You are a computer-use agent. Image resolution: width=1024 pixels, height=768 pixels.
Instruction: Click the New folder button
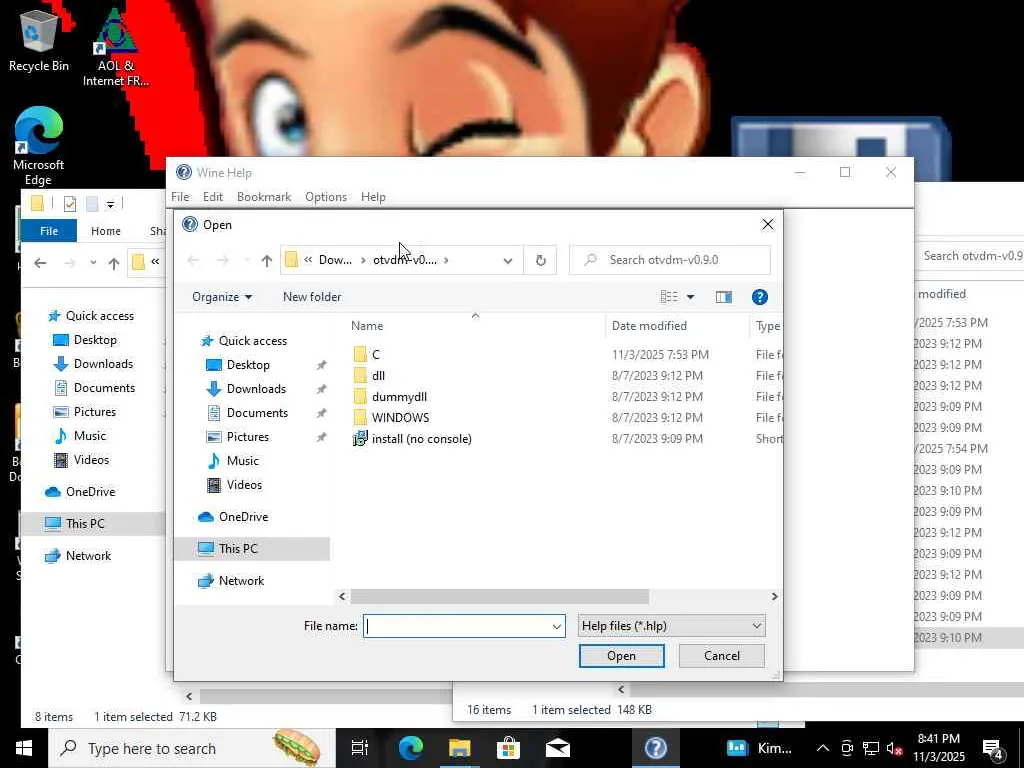pyautogui.click(x=312, y=297)
